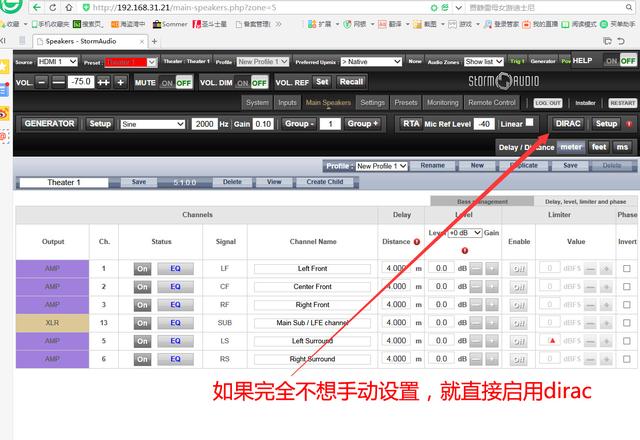The height and width of the screenshot is (440, 640).
Task: Switch to the Monitoring tab
Action: [x=442, y=103]
